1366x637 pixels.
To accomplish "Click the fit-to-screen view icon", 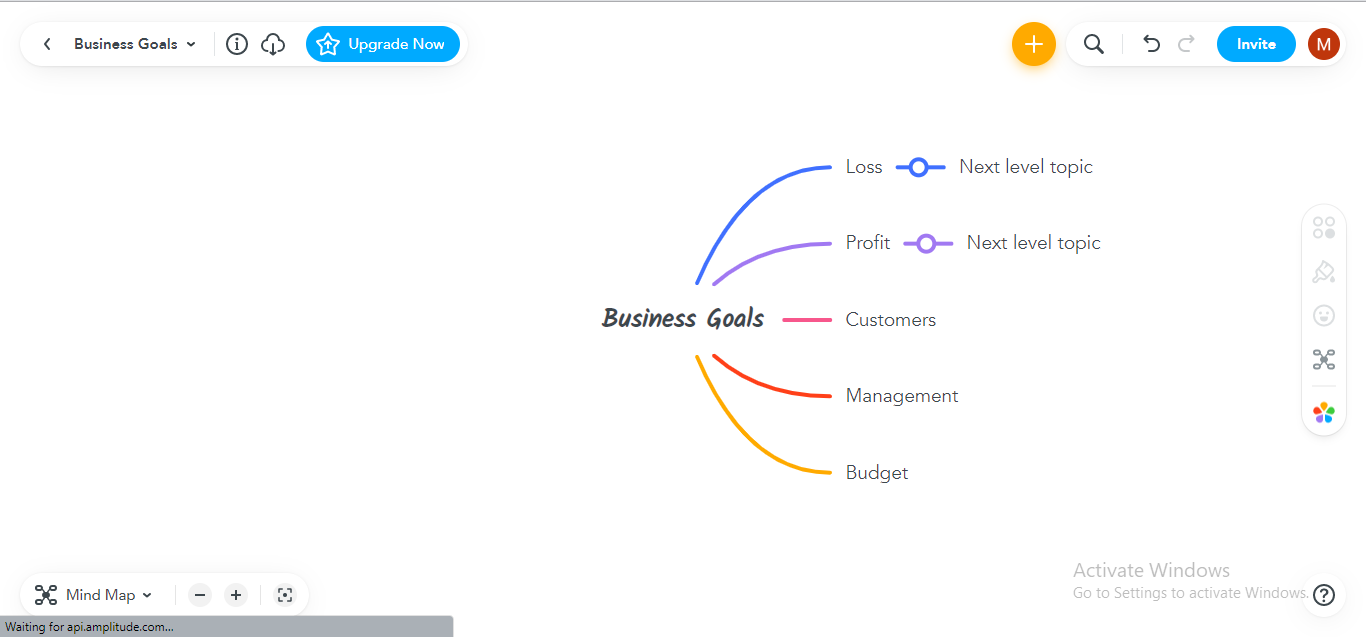I will [x=285, y=594].
